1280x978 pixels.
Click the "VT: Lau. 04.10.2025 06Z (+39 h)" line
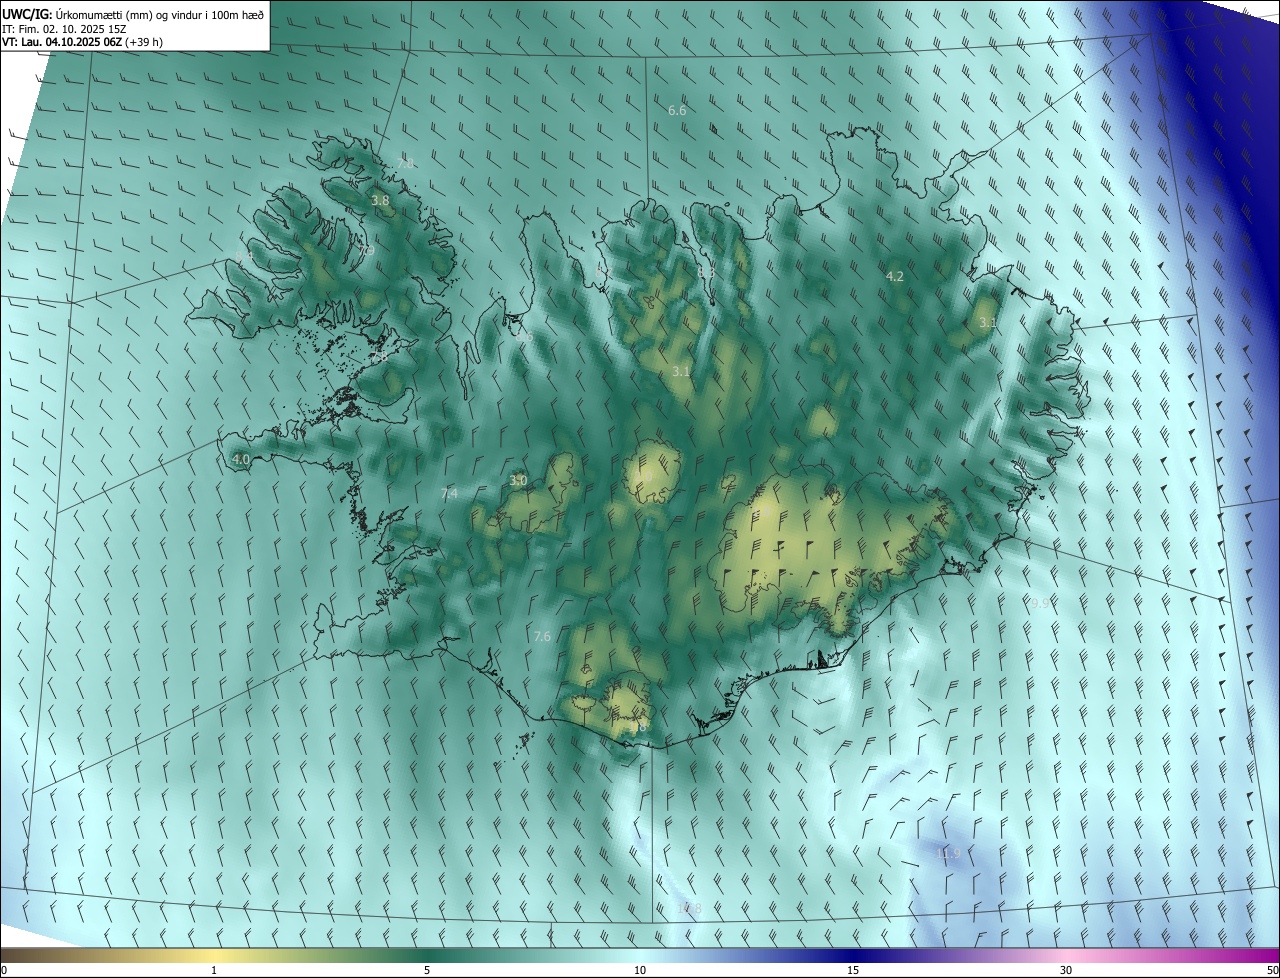[83, 42]
